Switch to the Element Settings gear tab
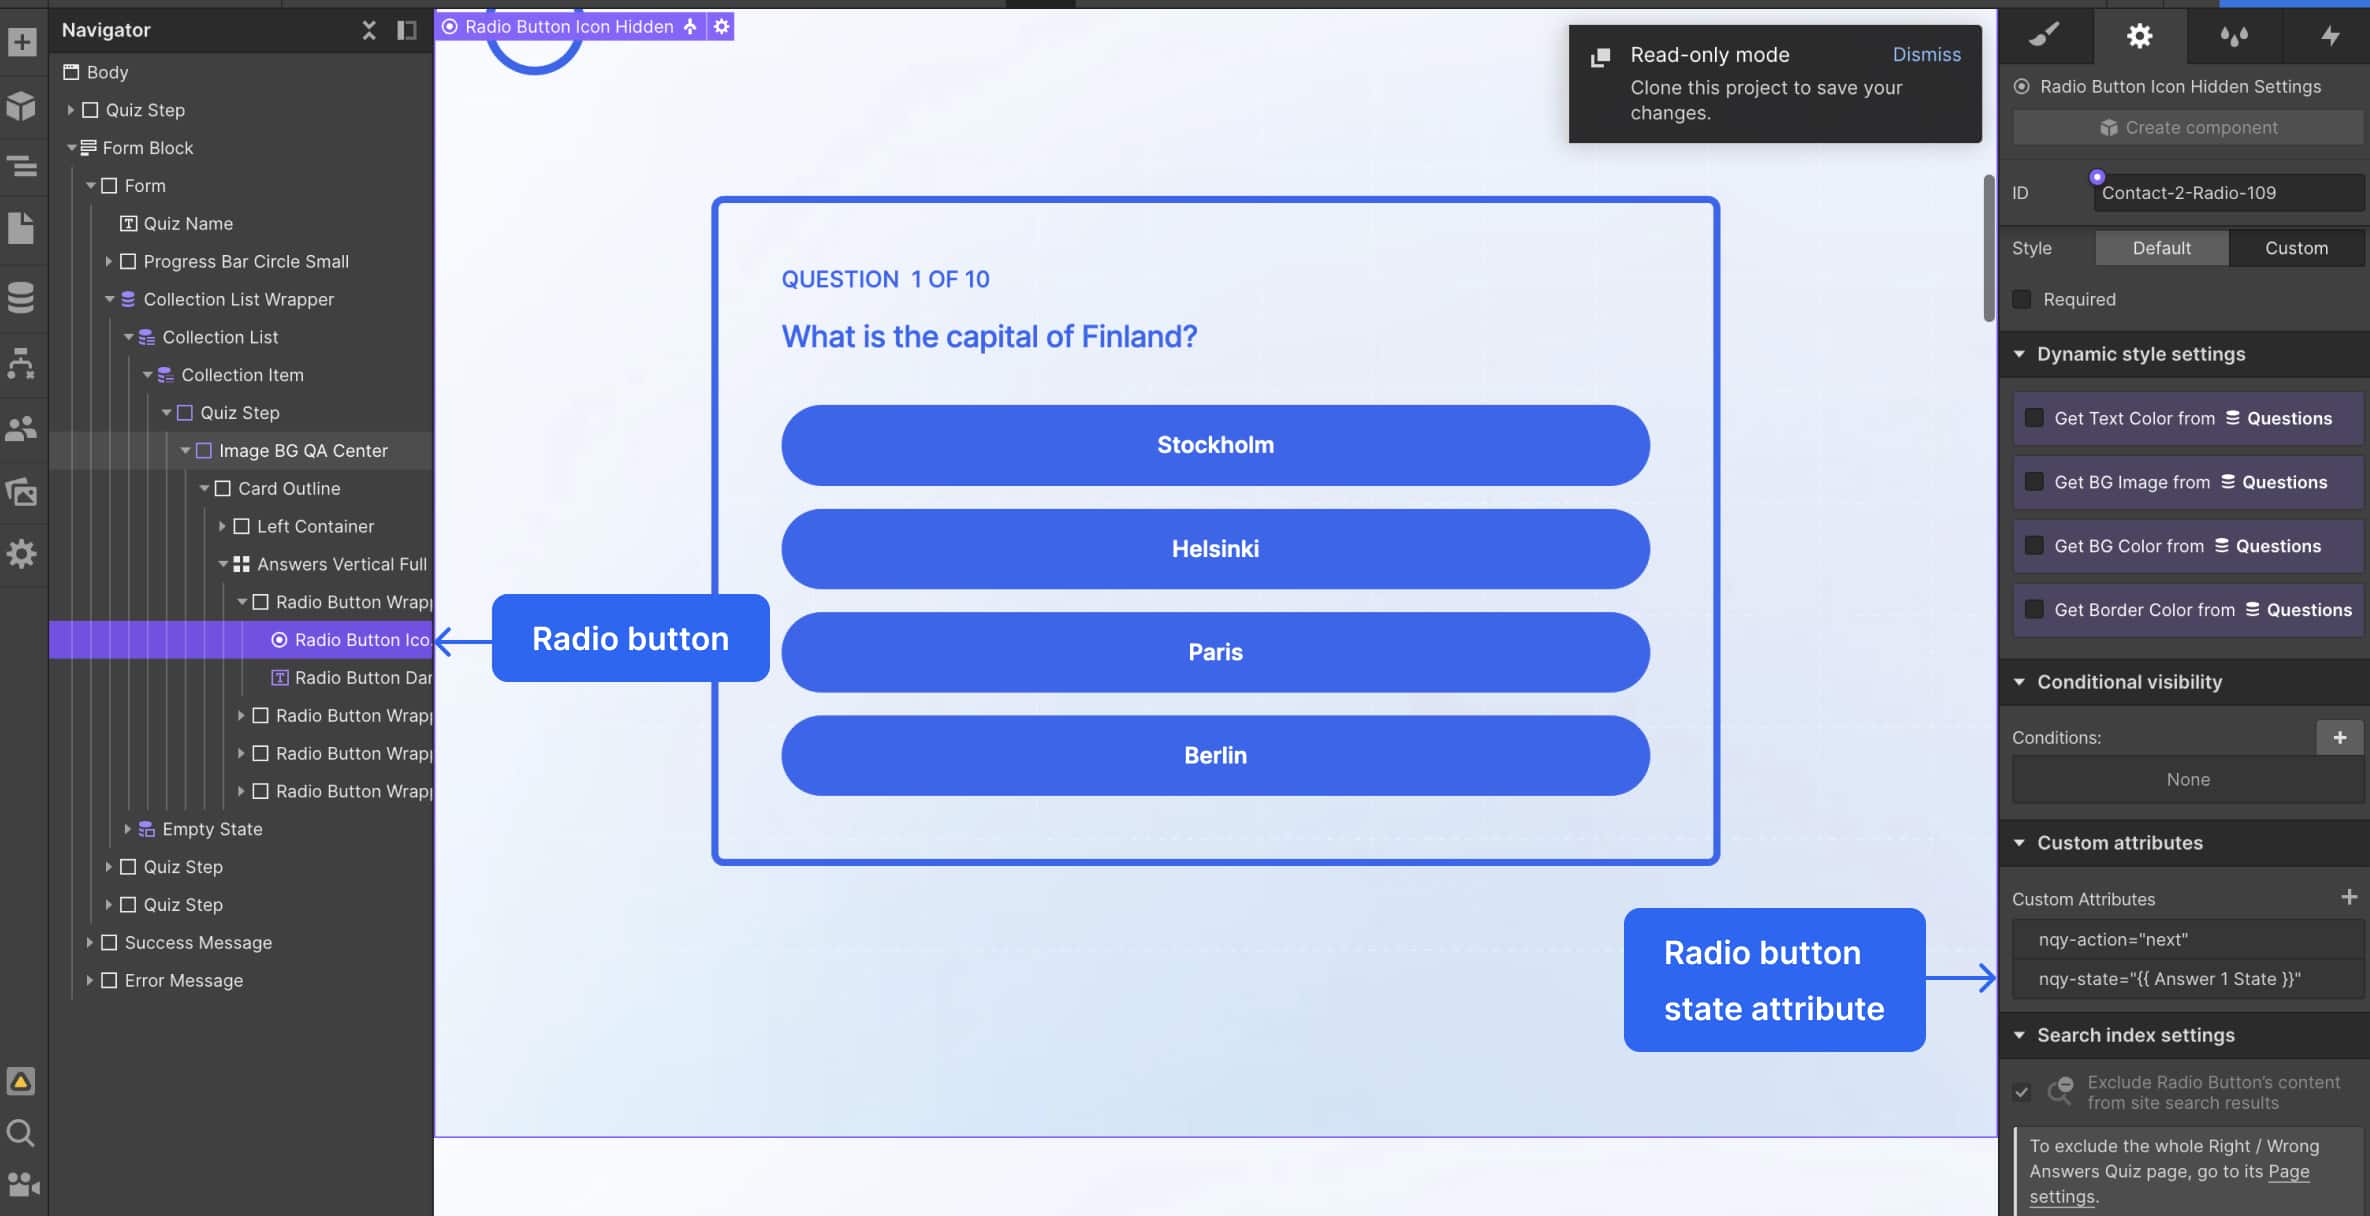 tap(2139, 35)
